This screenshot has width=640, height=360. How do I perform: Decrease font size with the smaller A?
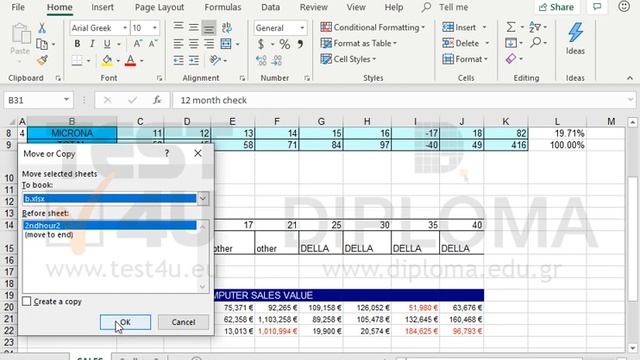(153, 44)
